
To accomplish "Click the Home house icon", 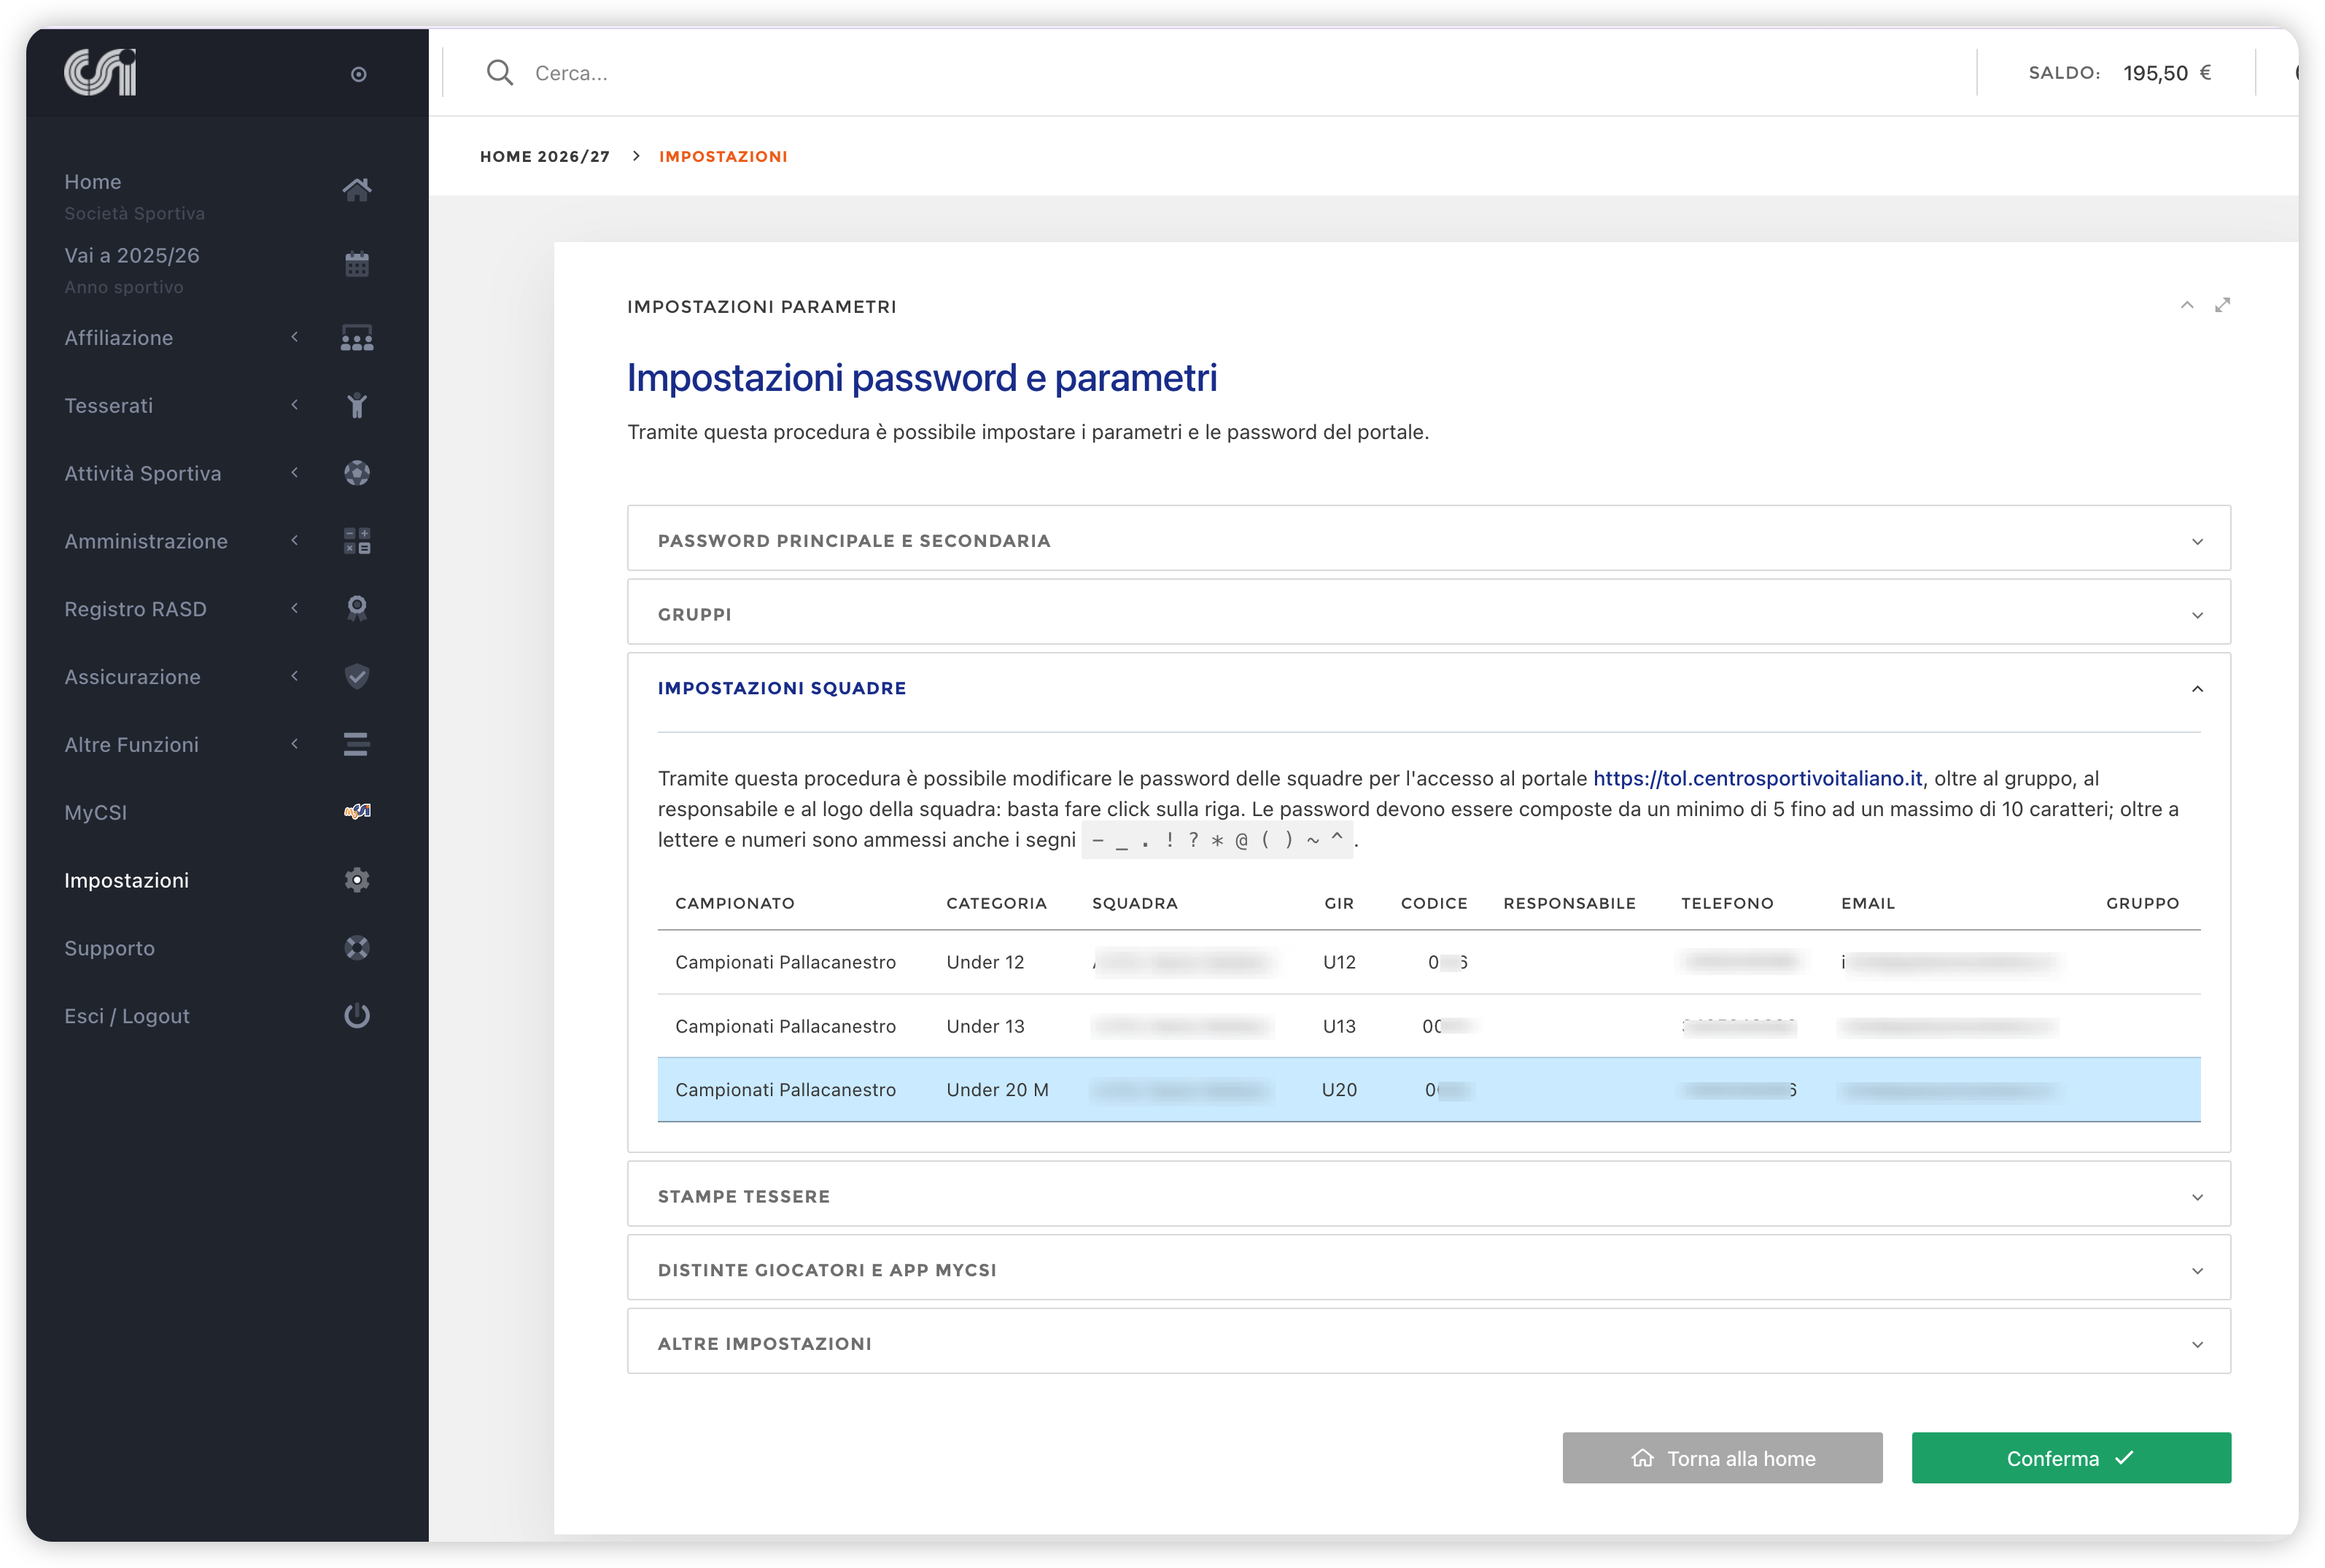I will pyautogui.click(x=357, y=189).
